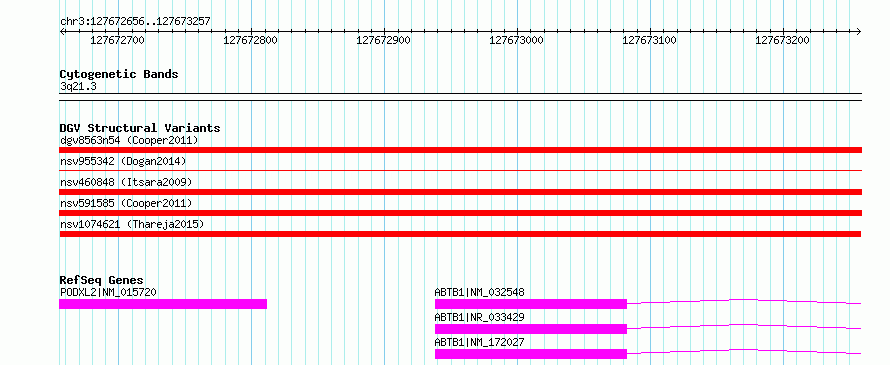The width and height of the screenshot is (890, 365).
Task: Click the intron line of ABTB1 NM_032548
Action: point(744,301)
